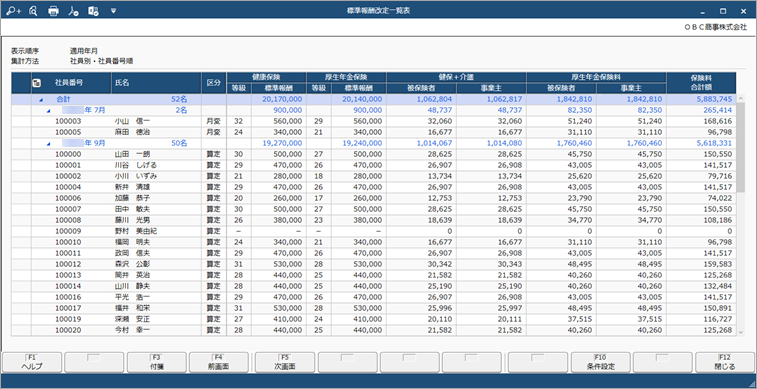757x389 pixels.
Task: Select employee 福井 和栄
Action: (132, 308)
